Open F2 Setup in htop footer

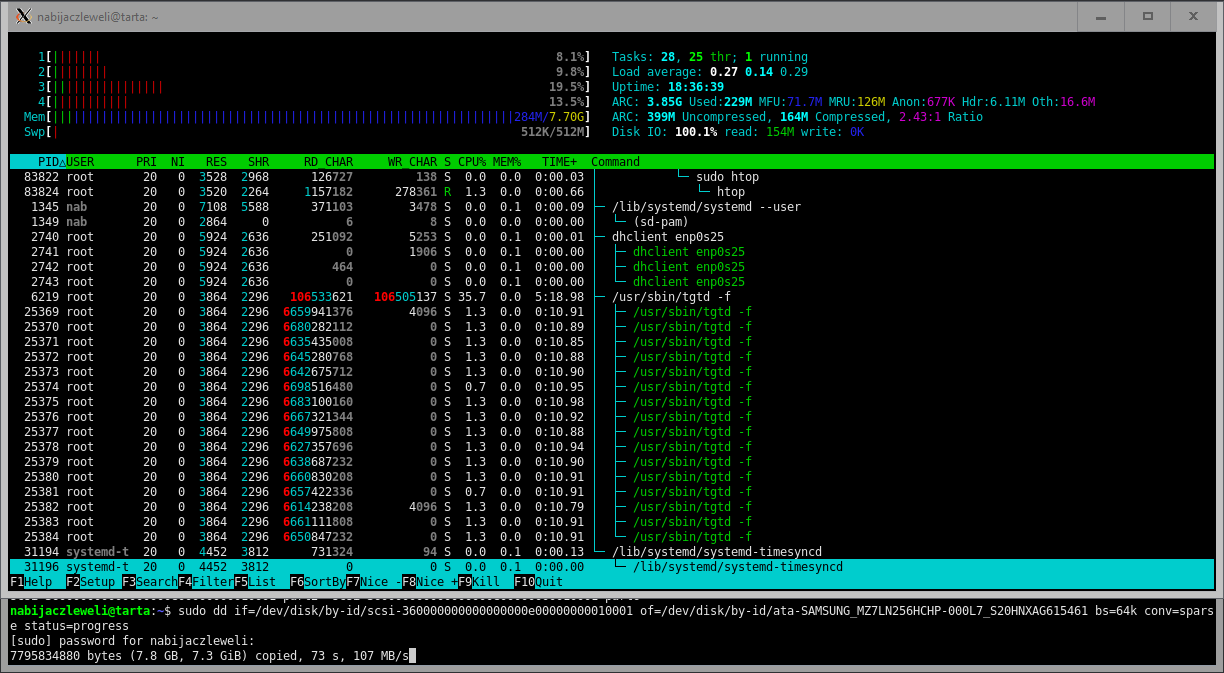(94, 582)
